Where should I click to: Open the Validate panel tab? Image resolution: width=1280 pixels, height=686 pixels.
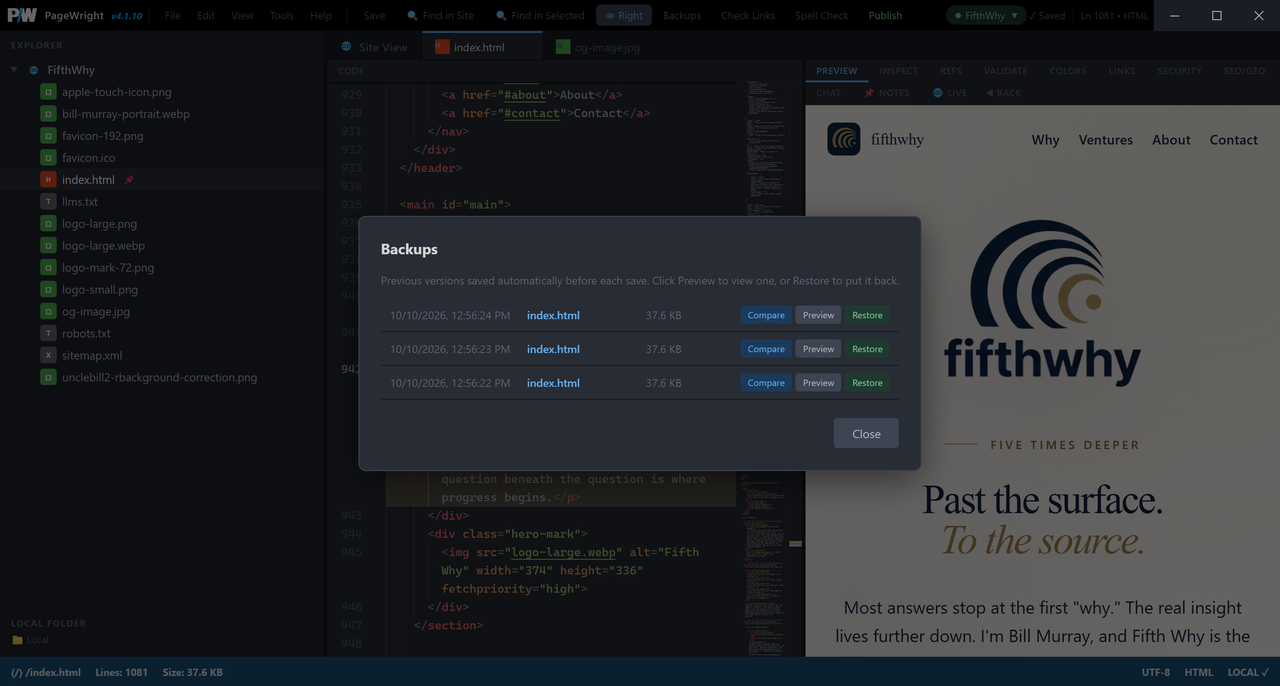pyautogui.click(x=1005, y=71)
